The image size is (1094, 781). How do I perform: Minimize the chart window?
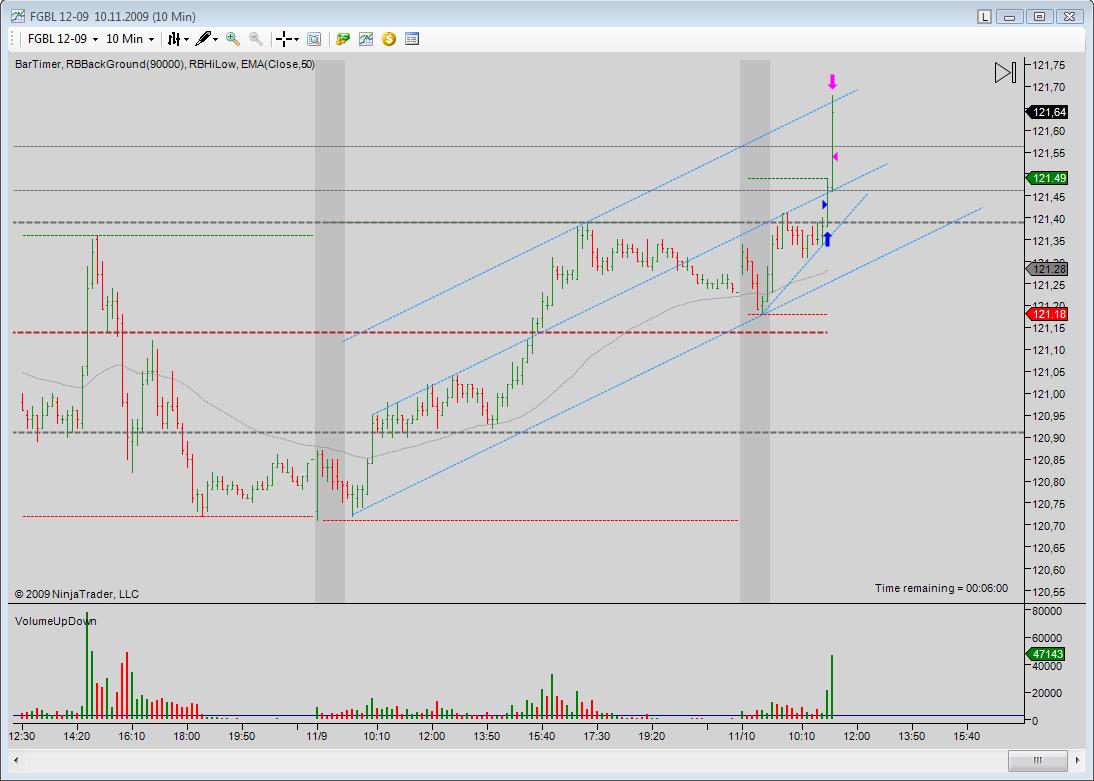(1010, 16)
